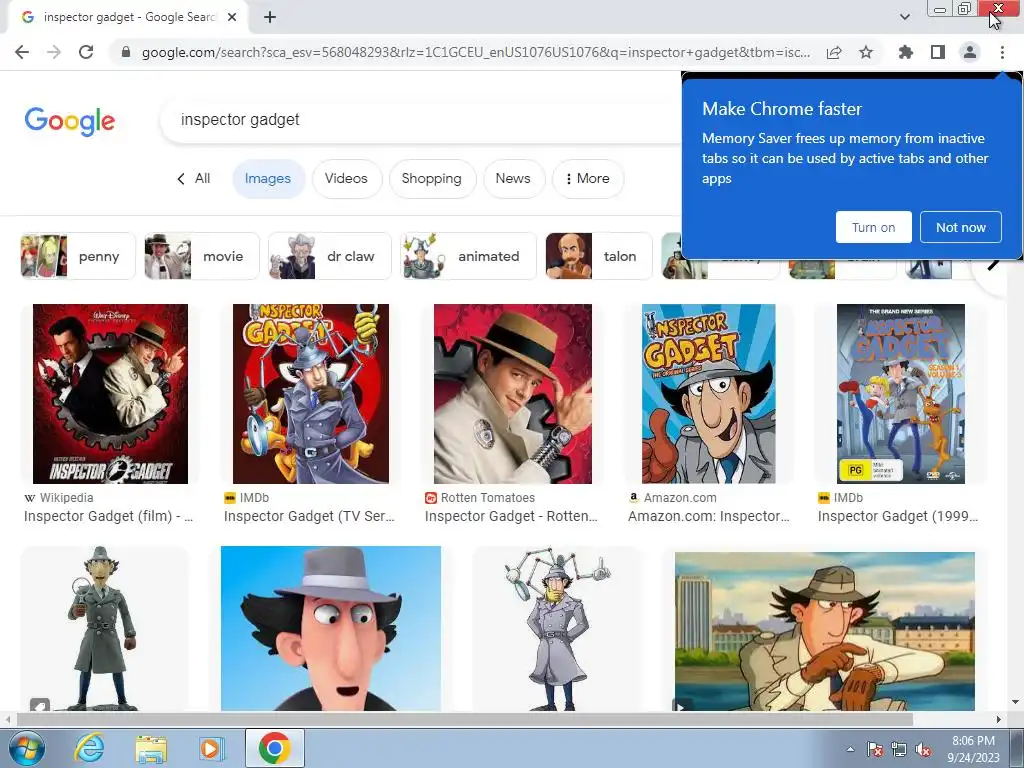Click the horizontal scrollbar

tap(464, 719)
